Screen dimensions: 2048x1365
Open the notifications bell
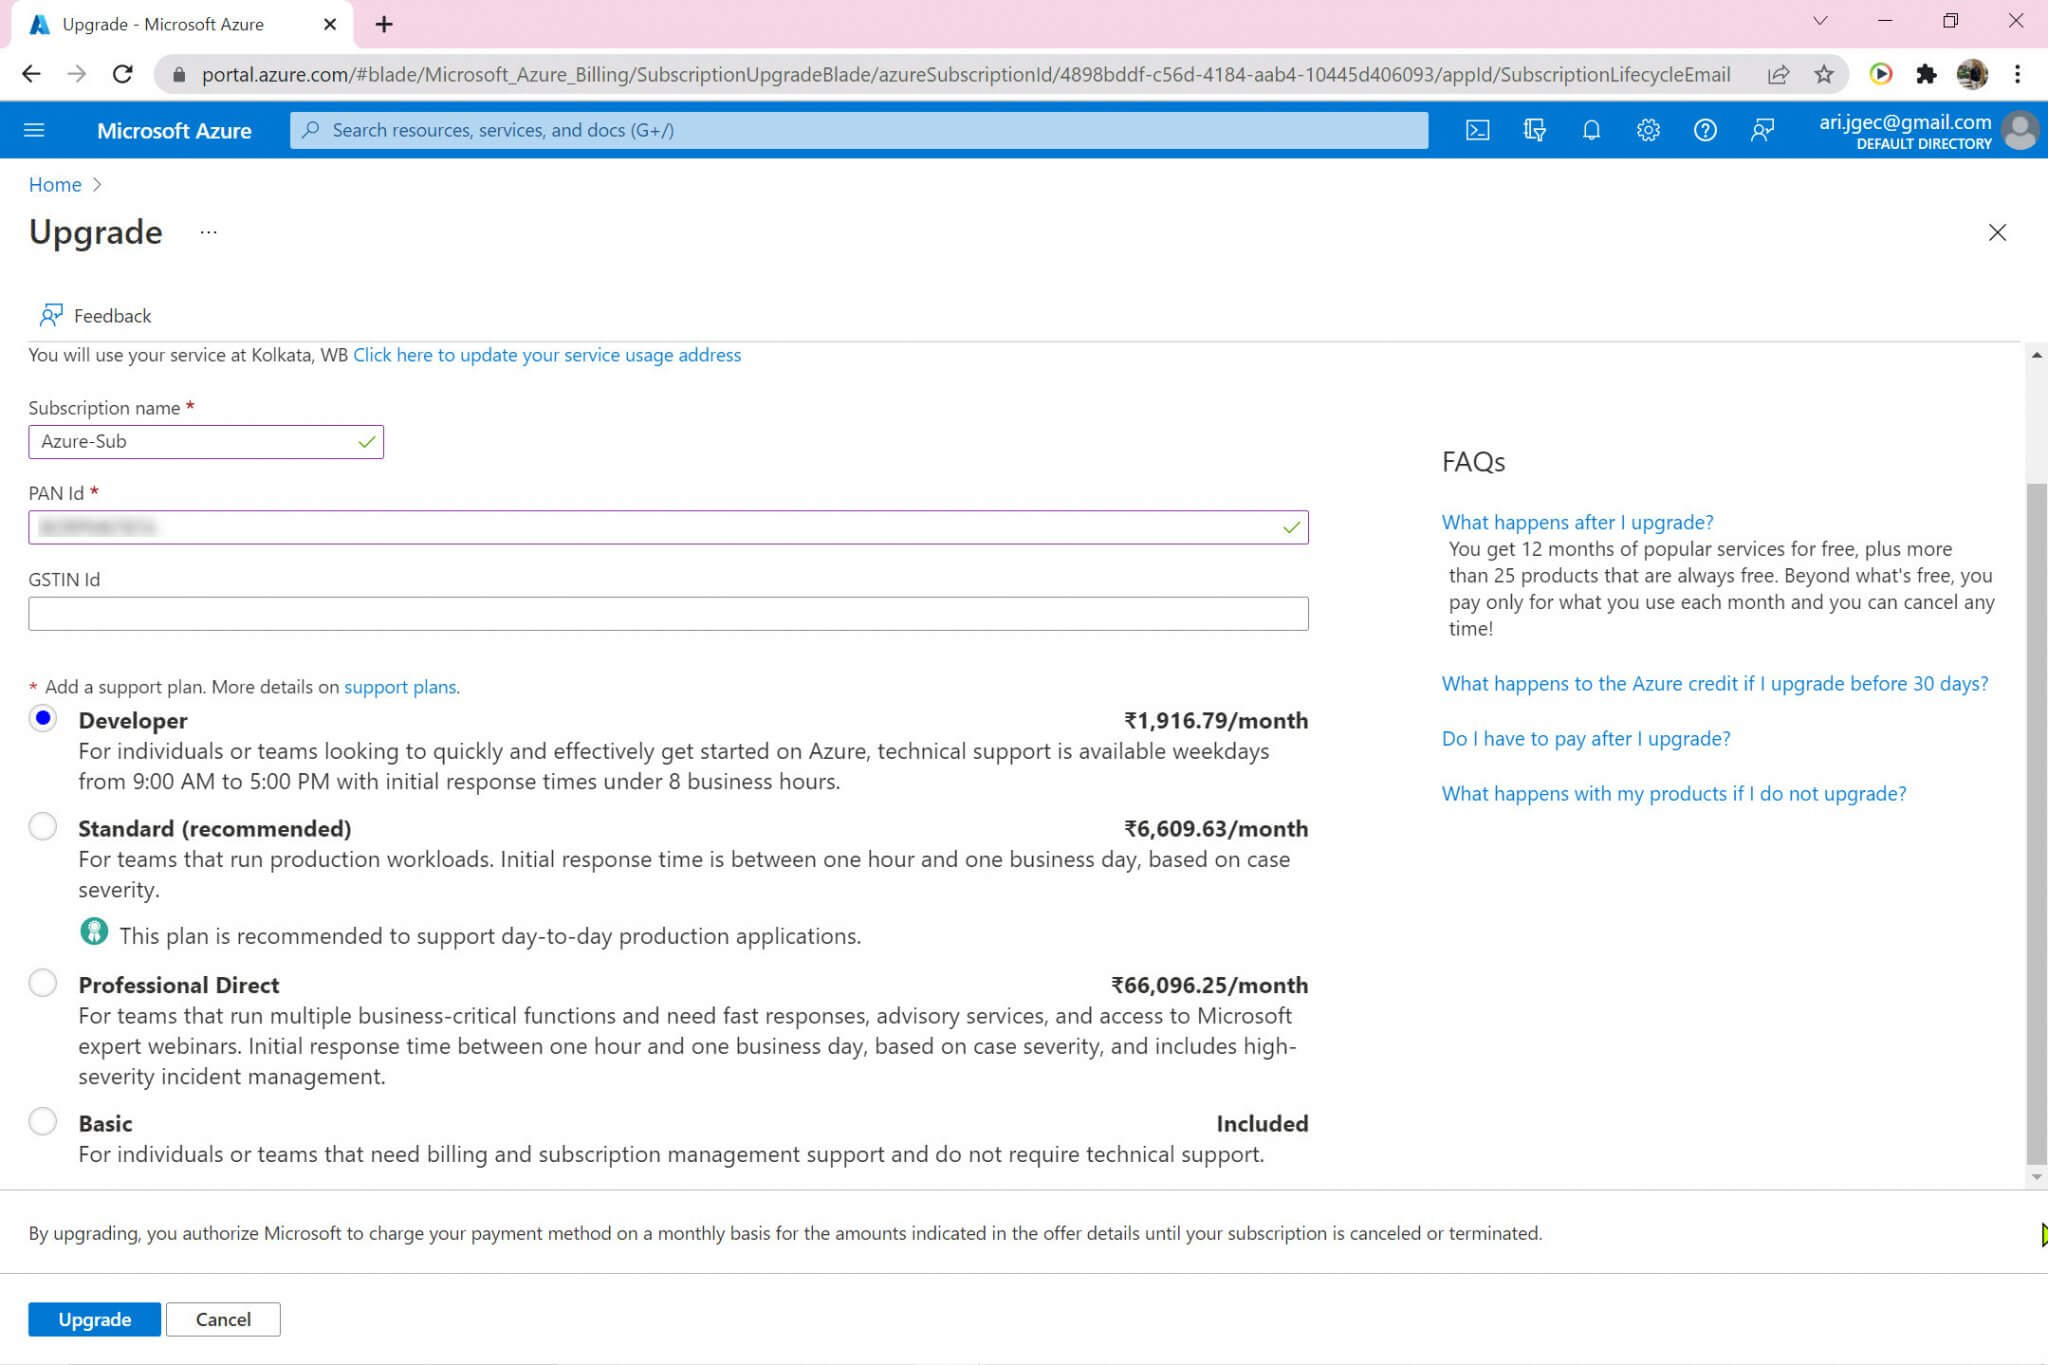pos(1591,130)
